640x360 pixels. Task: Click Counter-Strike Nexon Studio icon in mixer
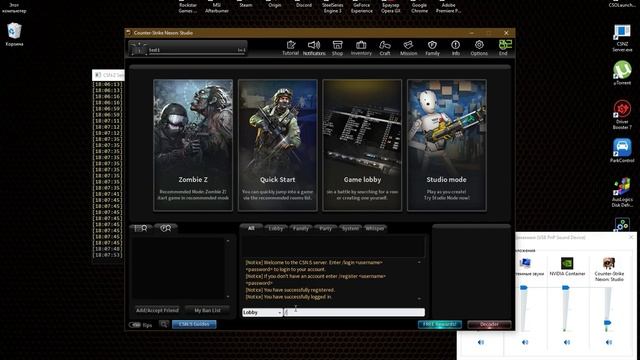tap(609, 263)
